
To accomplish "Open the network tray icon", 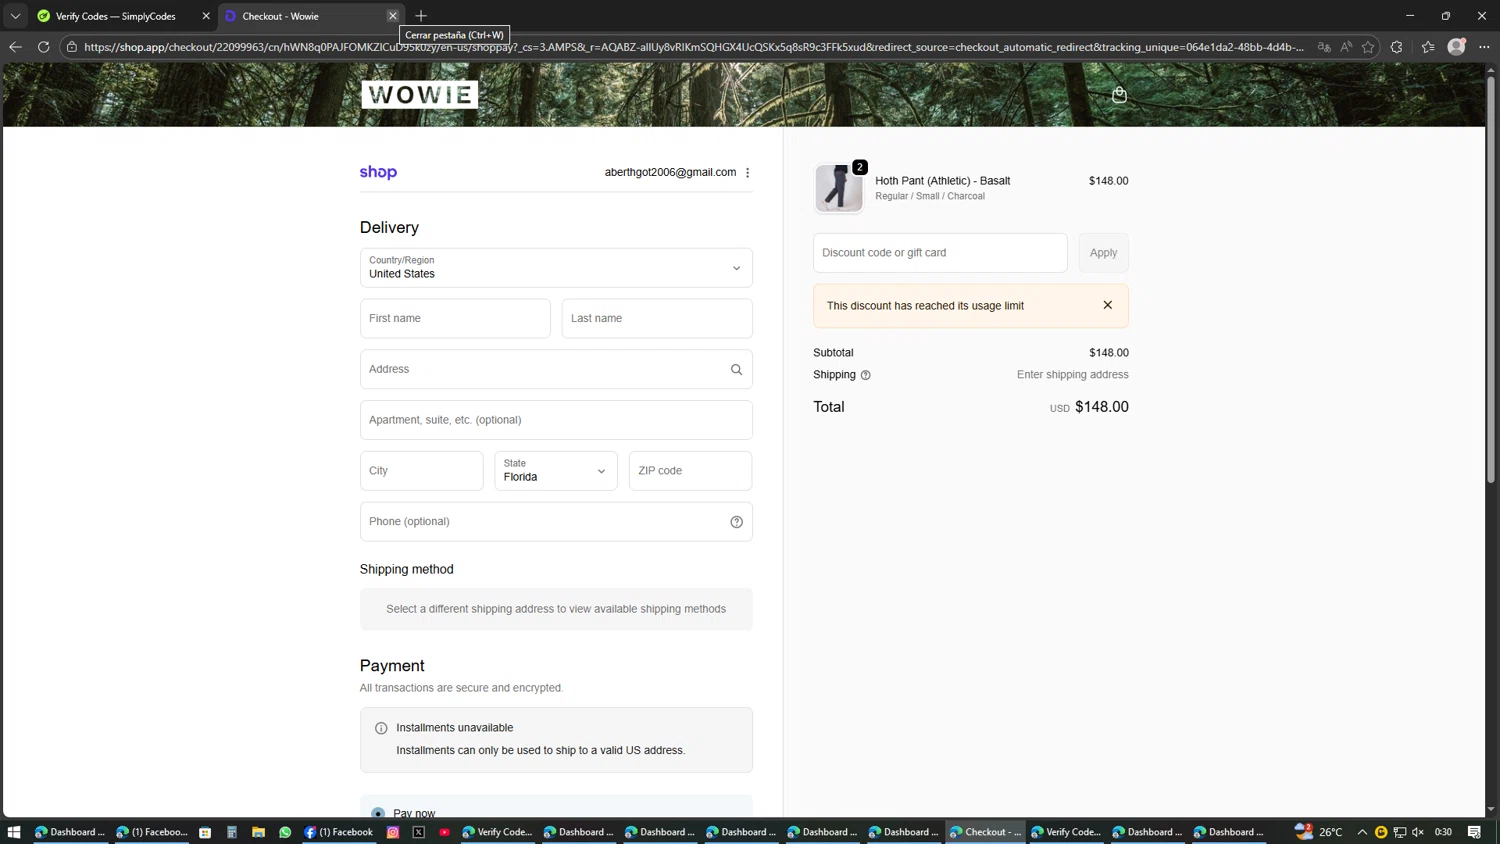I will click(1400, 832).
